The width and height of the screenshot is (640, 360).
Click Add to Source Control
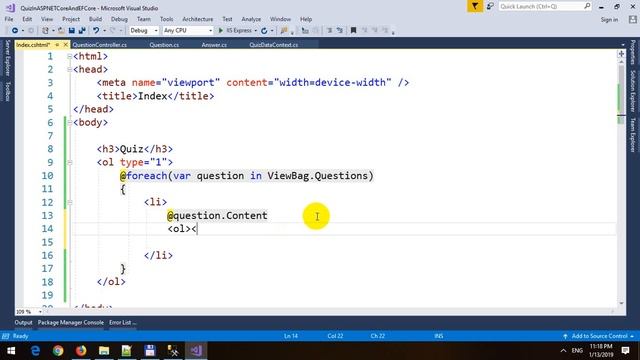click(599, 336)
